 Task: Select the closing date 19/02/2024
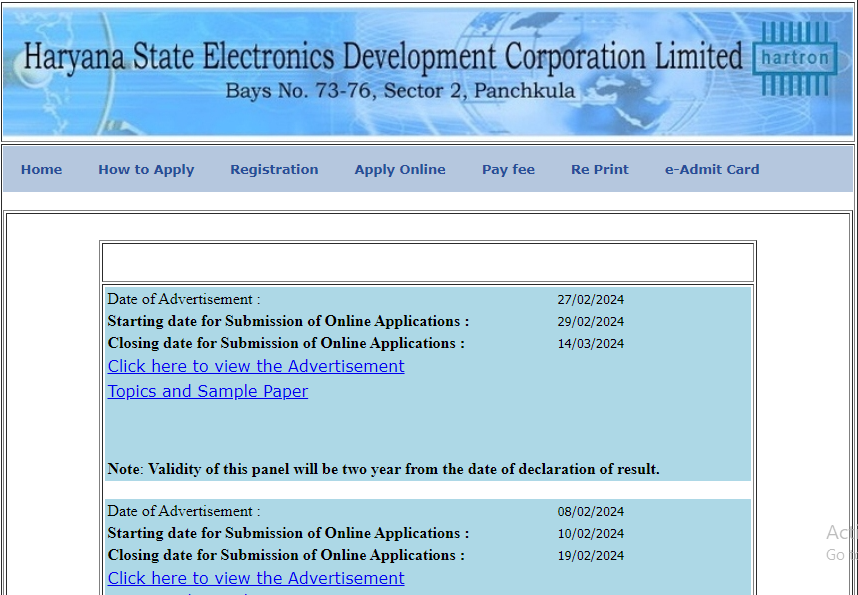[590, 556]
